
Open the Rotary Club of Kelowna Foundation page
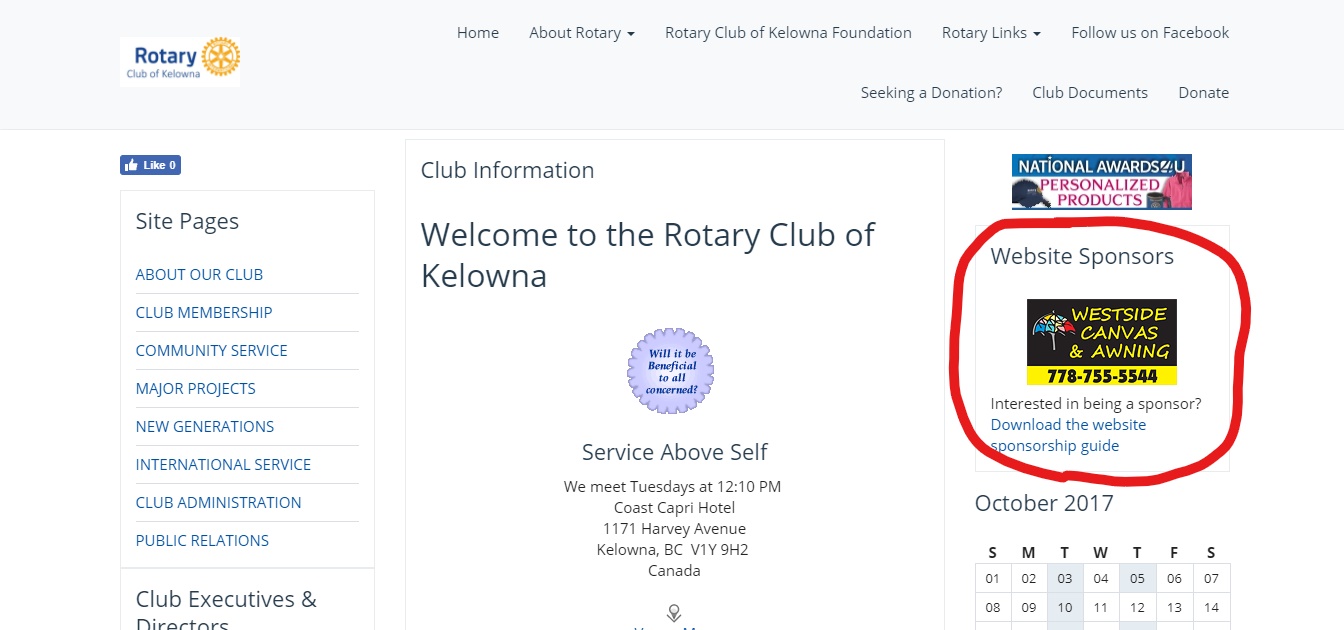[788, 32]
